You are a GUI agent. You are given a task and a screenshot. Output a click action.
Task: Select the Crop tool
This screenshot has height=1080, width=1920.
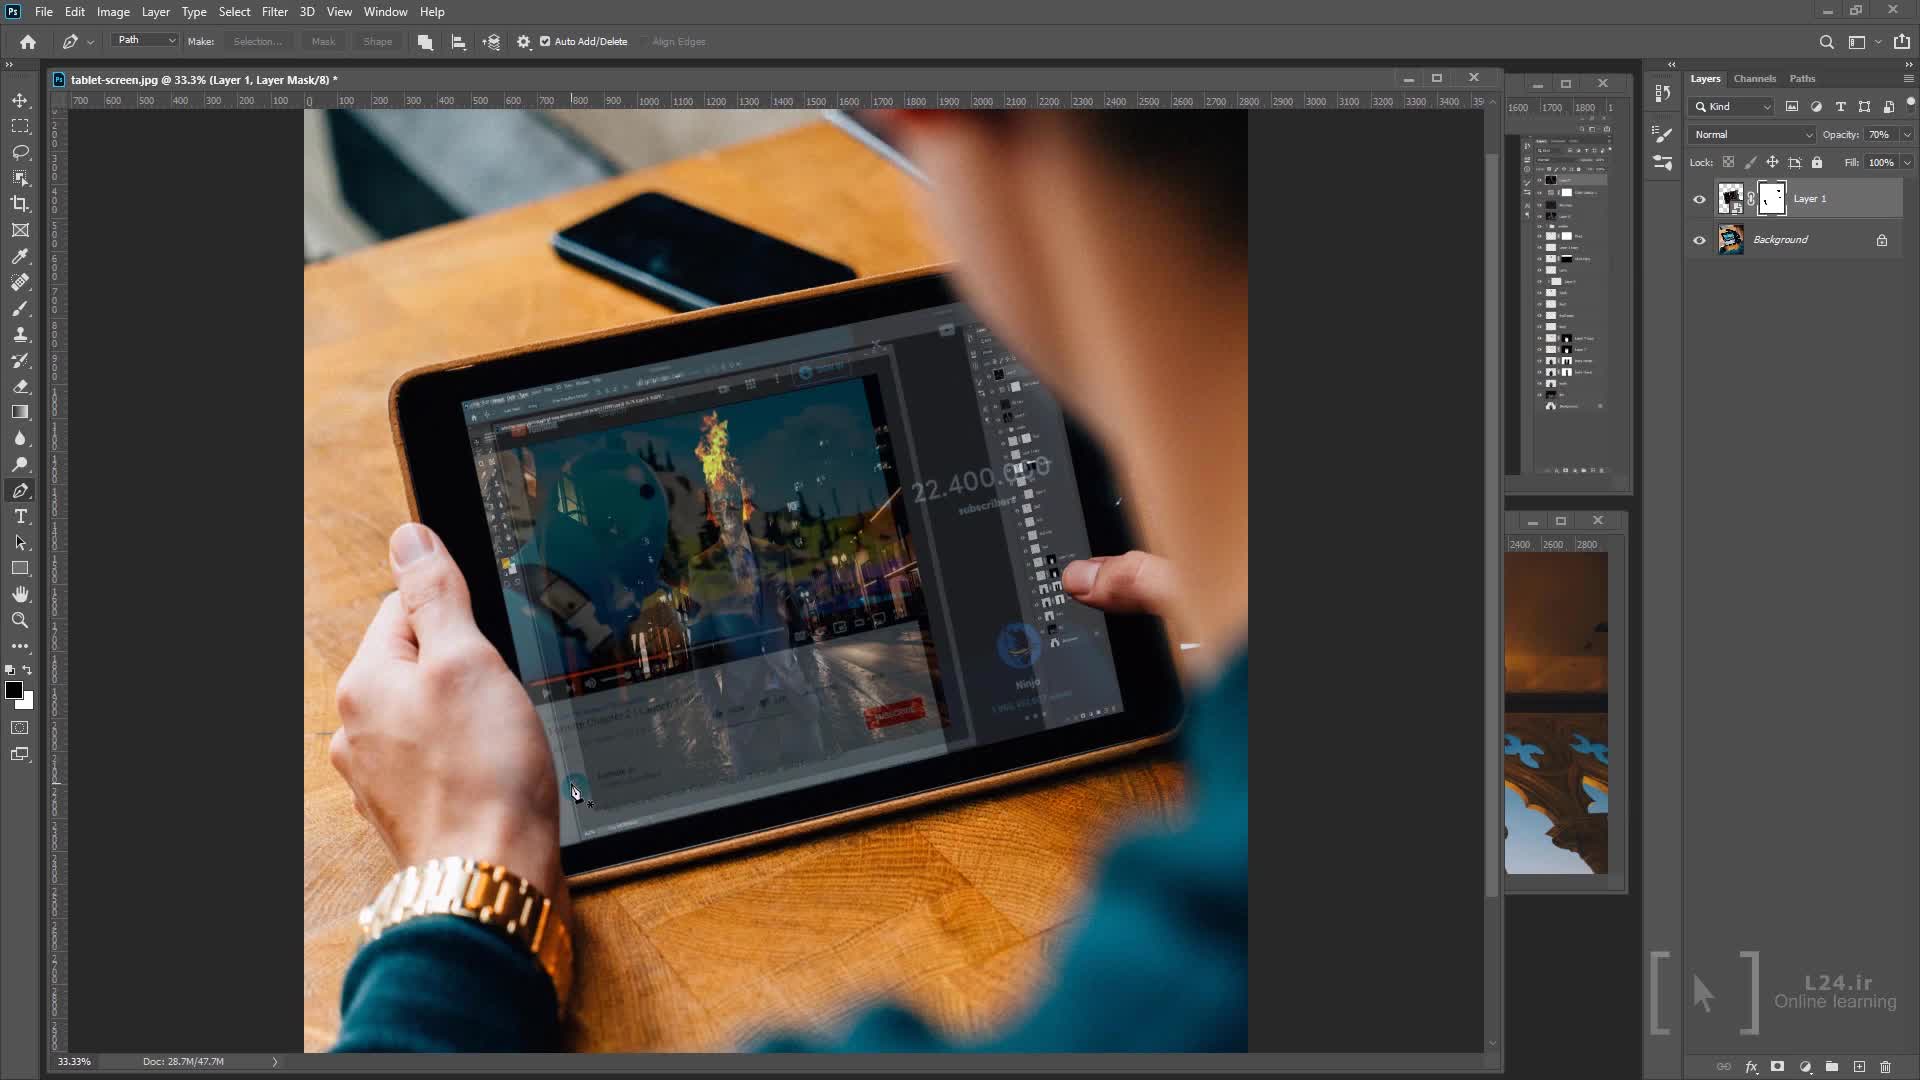[20, 204]
